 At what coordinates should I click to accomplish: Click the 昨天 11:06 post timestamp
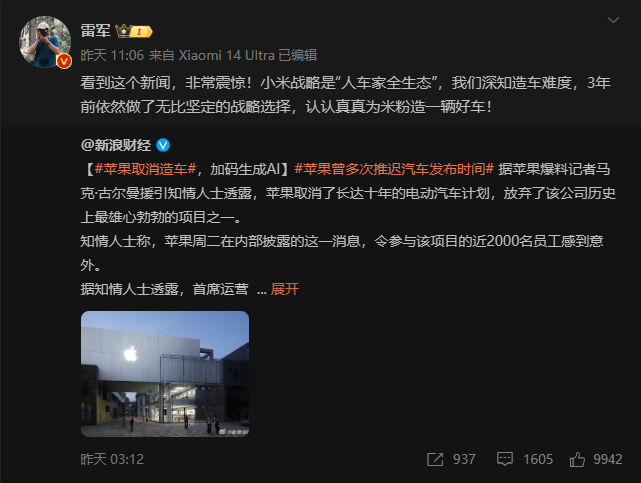(112, 55)
